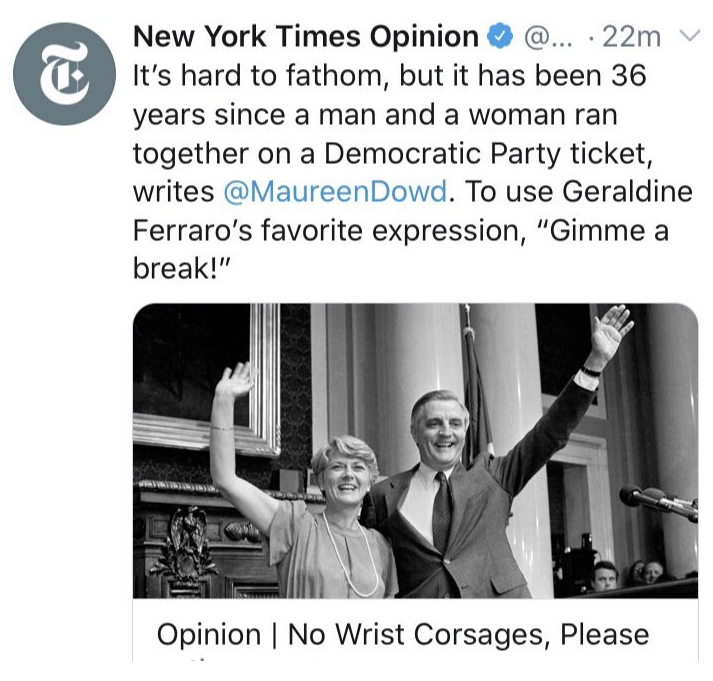Open the New York Times Opinion account name
The image size is (713, 681).
tap(305, 38)
